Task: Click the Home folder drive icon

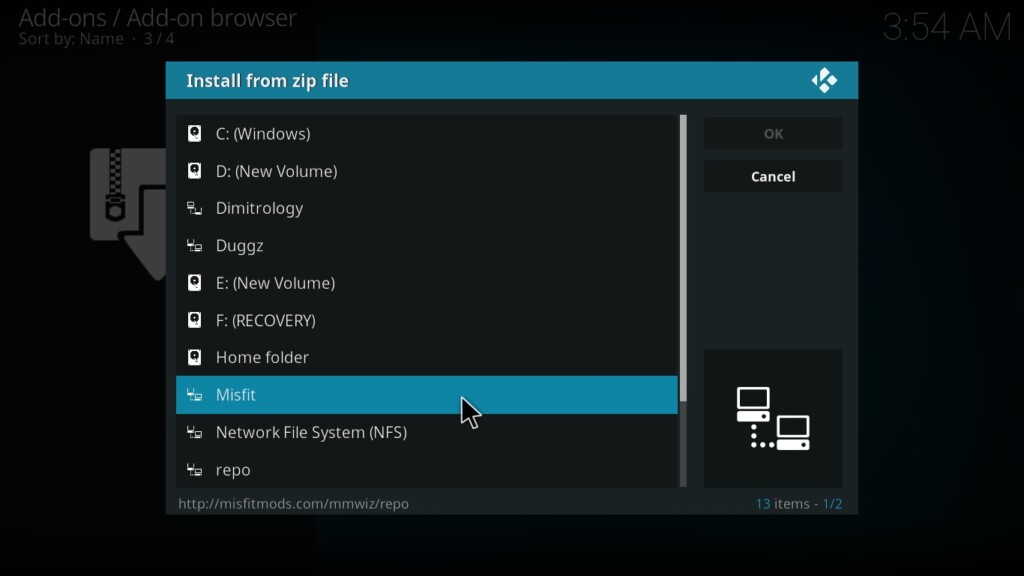Action: click(x=195, y=357)
